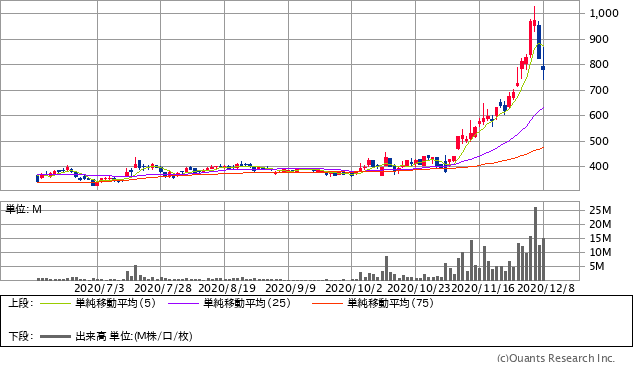The height and width of the screenshot is (374, 633).
Task: Click the orange 75-day average legend line
Action: 327,303
